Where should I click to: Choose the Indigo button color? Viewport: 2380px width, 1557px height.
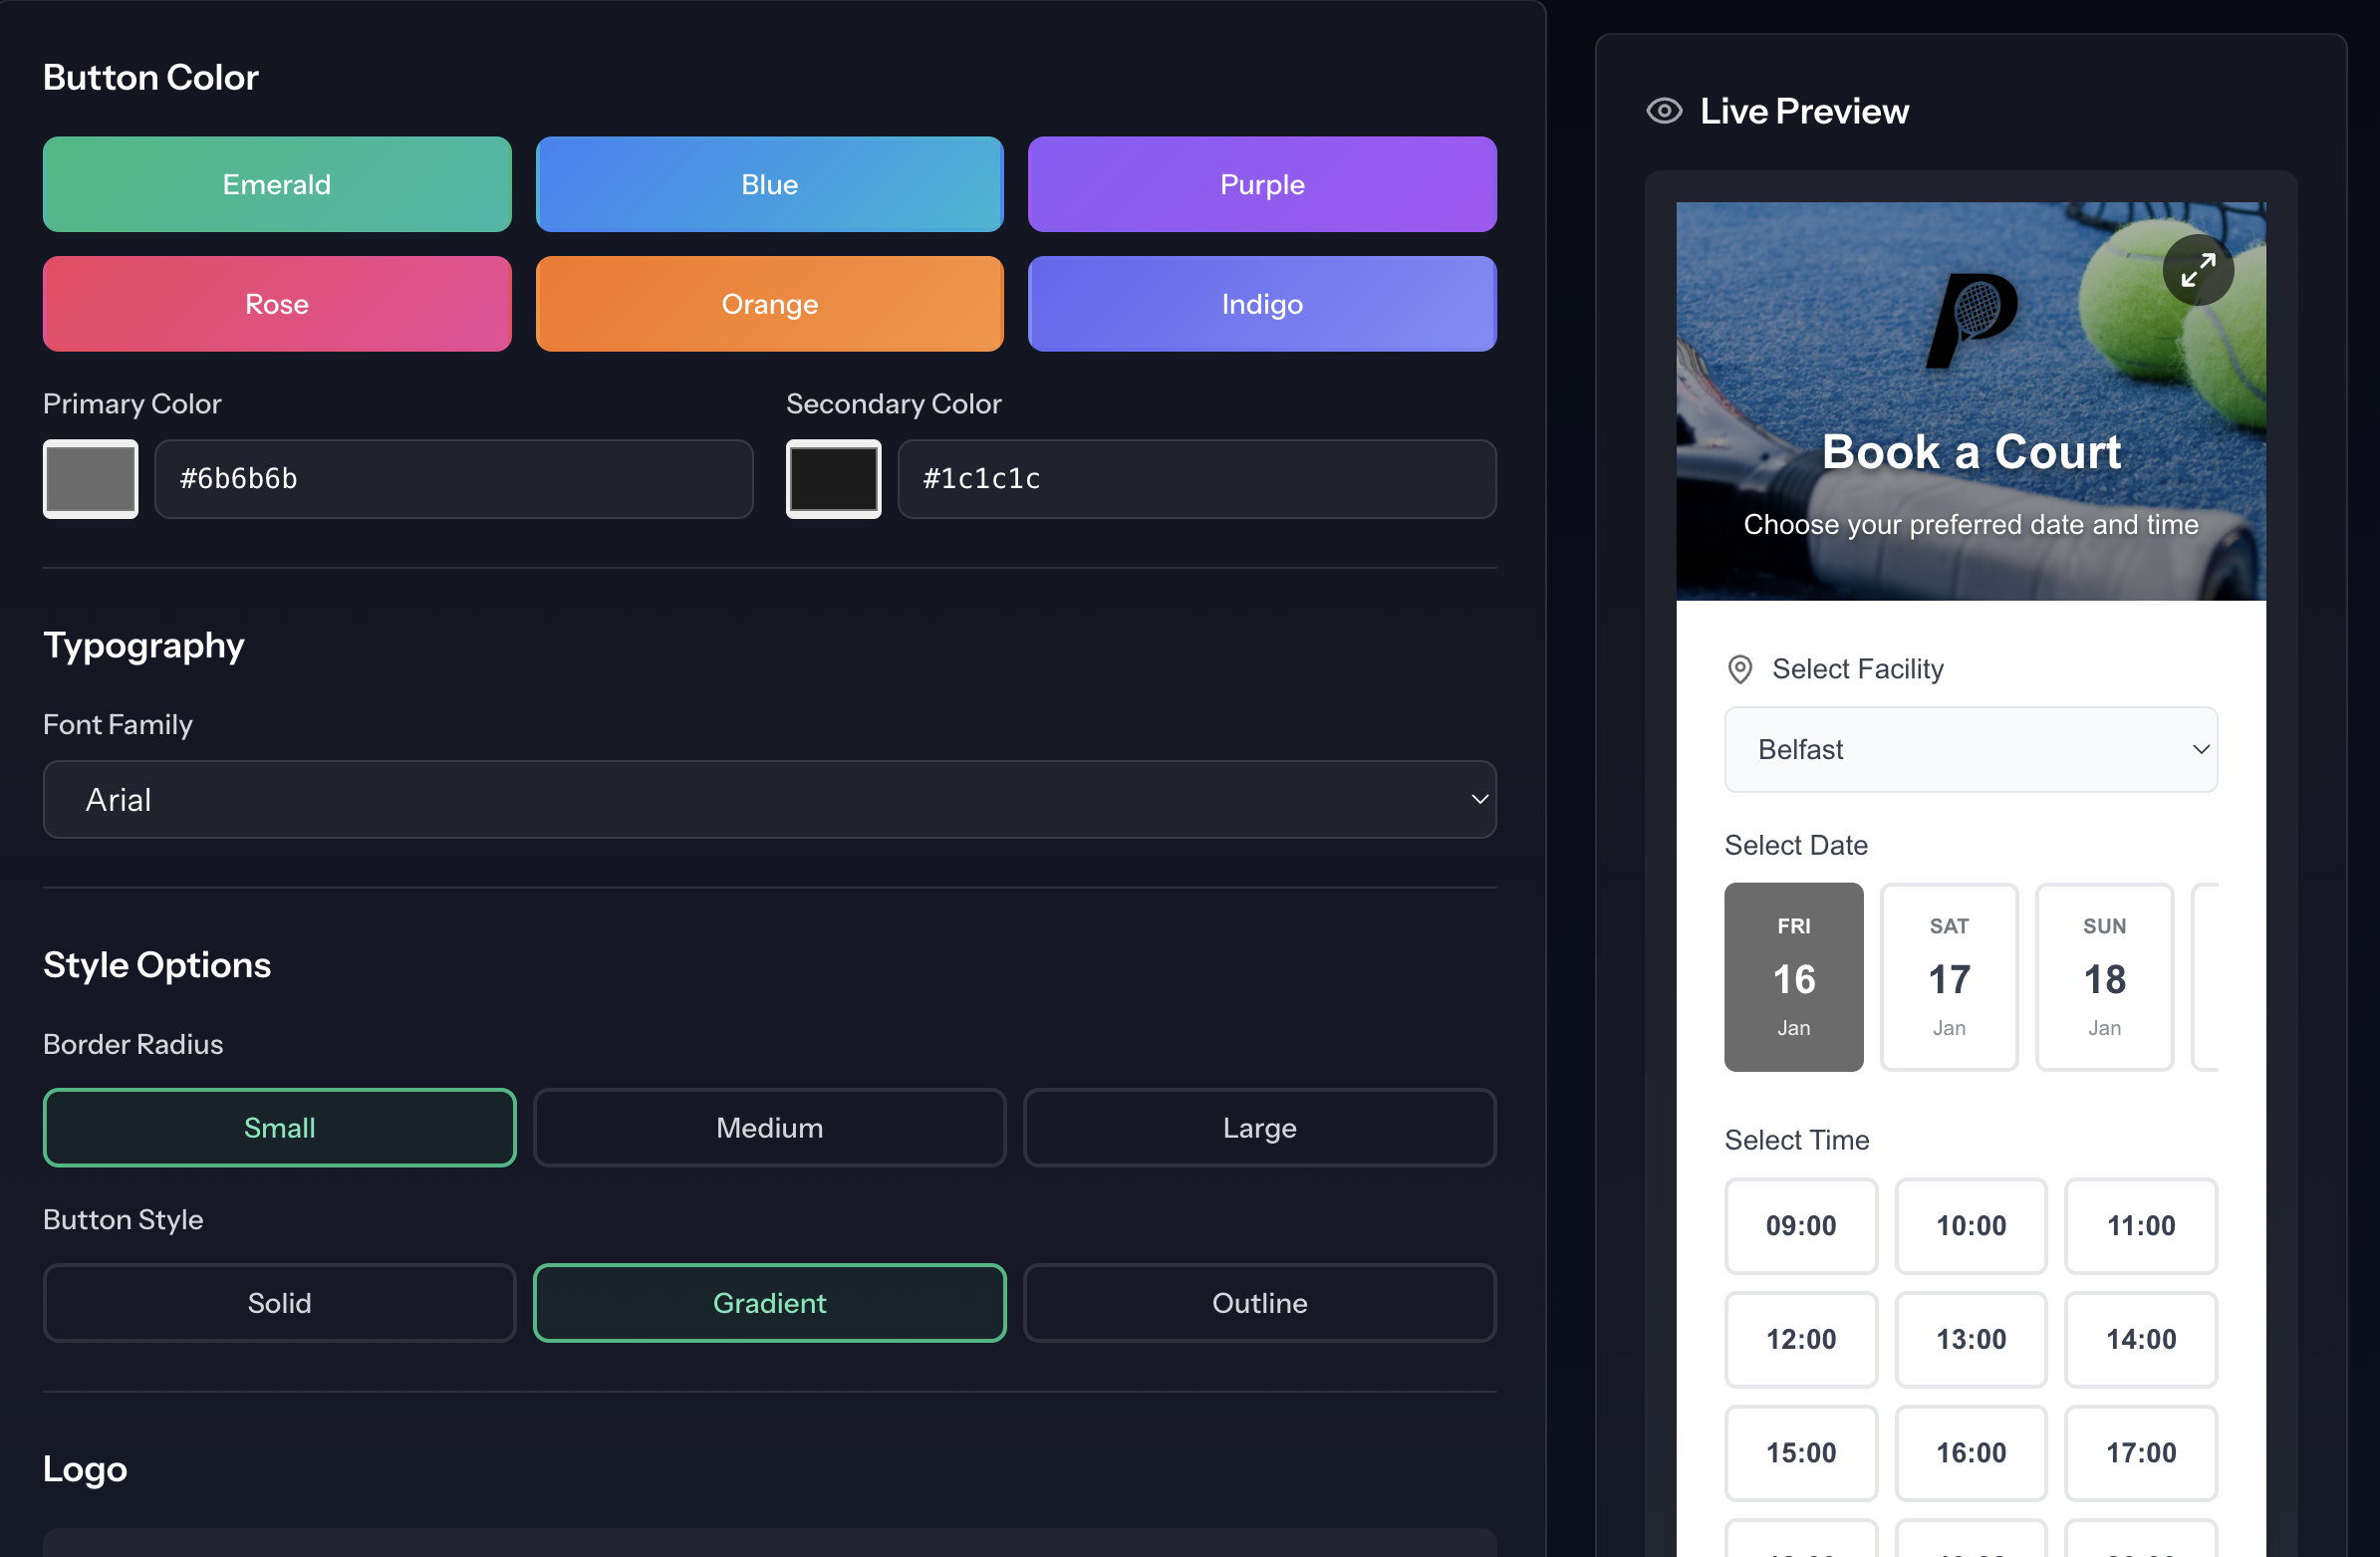1262,304
